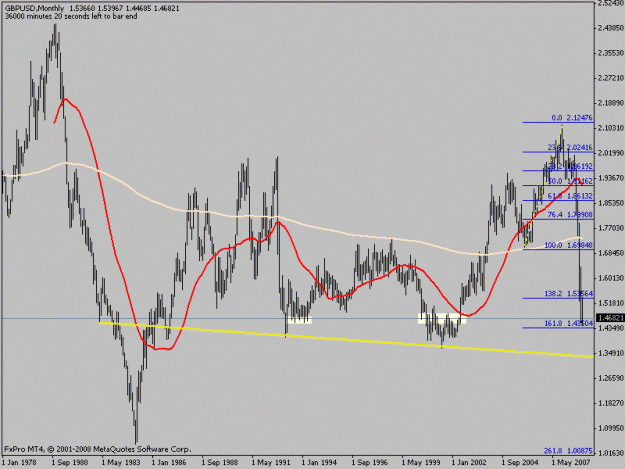Select the Fibonacci 0.0 level label 2.12476
Viewport: 625px width, 469px height.
572,118
